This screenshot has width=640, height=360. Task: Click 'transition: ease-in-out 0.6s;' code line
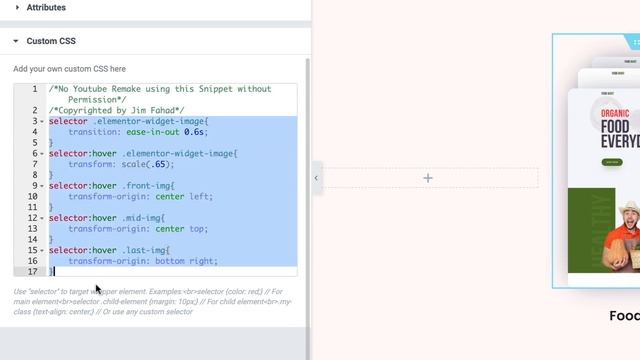pyautogui.click(x=138, y=132)
